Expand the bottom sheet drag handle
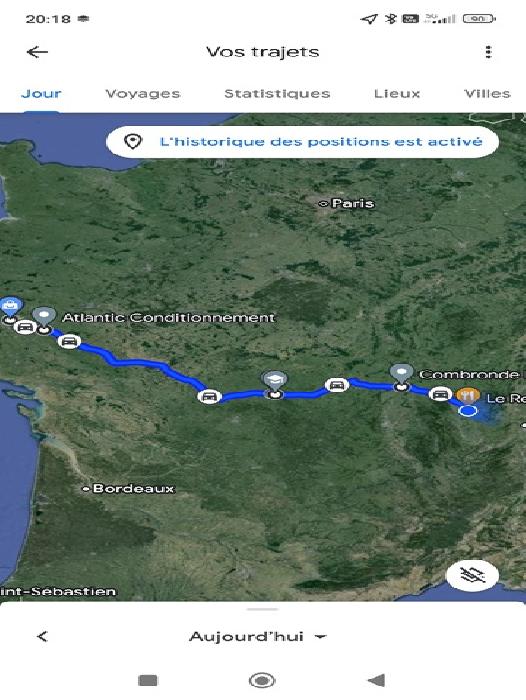Viewport: 526px width, 700px height. coord(263,609)
